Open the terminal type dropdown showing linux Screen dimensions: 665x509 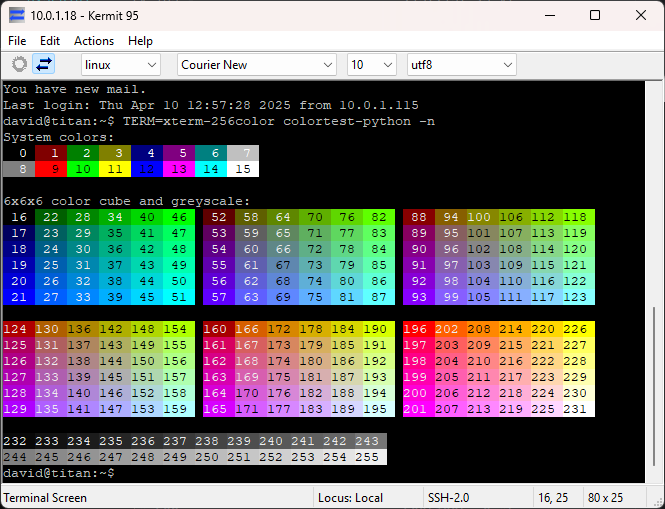pyautogui.click(x=120, y=65)
